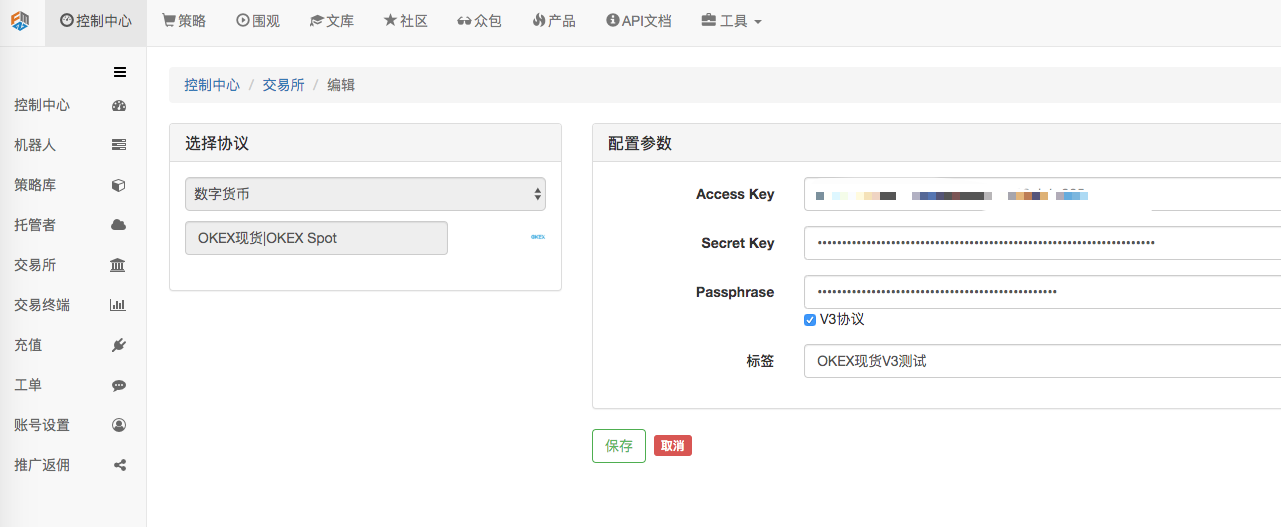Click the bar chart icon beside 交易终端
This screenshot has width=1281, height=527.
[x=118, y=305]
